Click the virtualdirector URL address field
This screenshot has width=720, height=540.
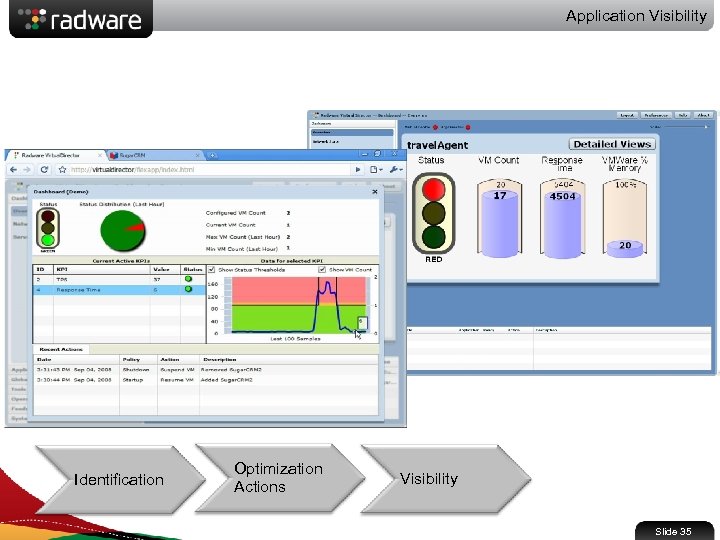pos(210,170)
